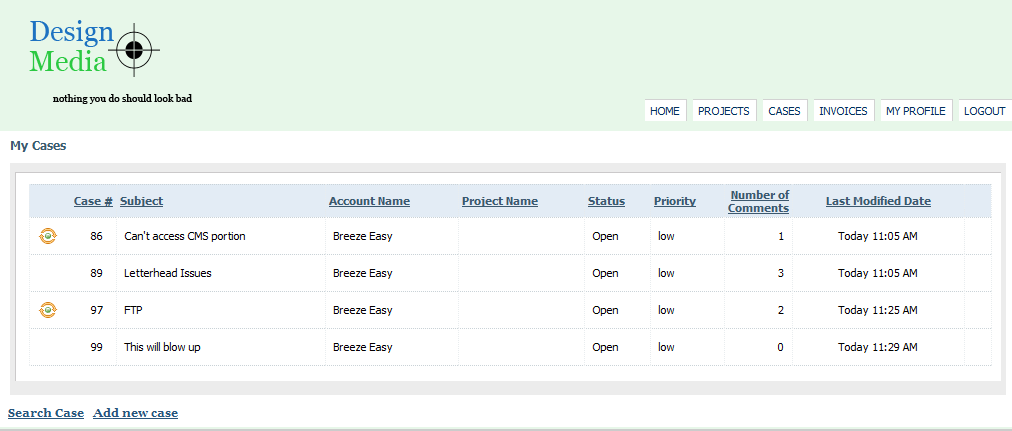1012x431 pixels.
Task: Go to the PROJECTS tab
Action: pos(724,111)
